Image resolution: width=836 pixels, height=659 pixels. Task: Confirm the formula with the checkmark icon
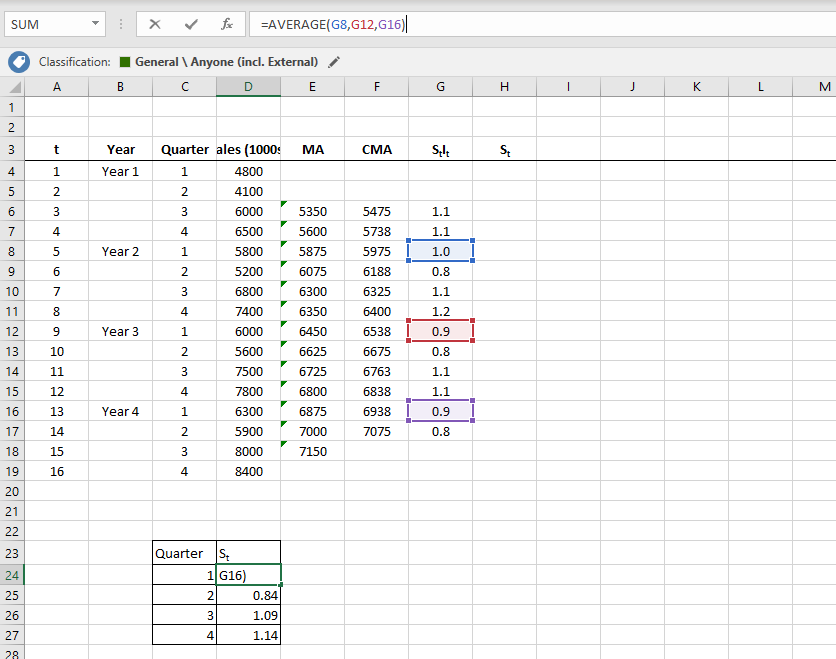click(191, 24)
